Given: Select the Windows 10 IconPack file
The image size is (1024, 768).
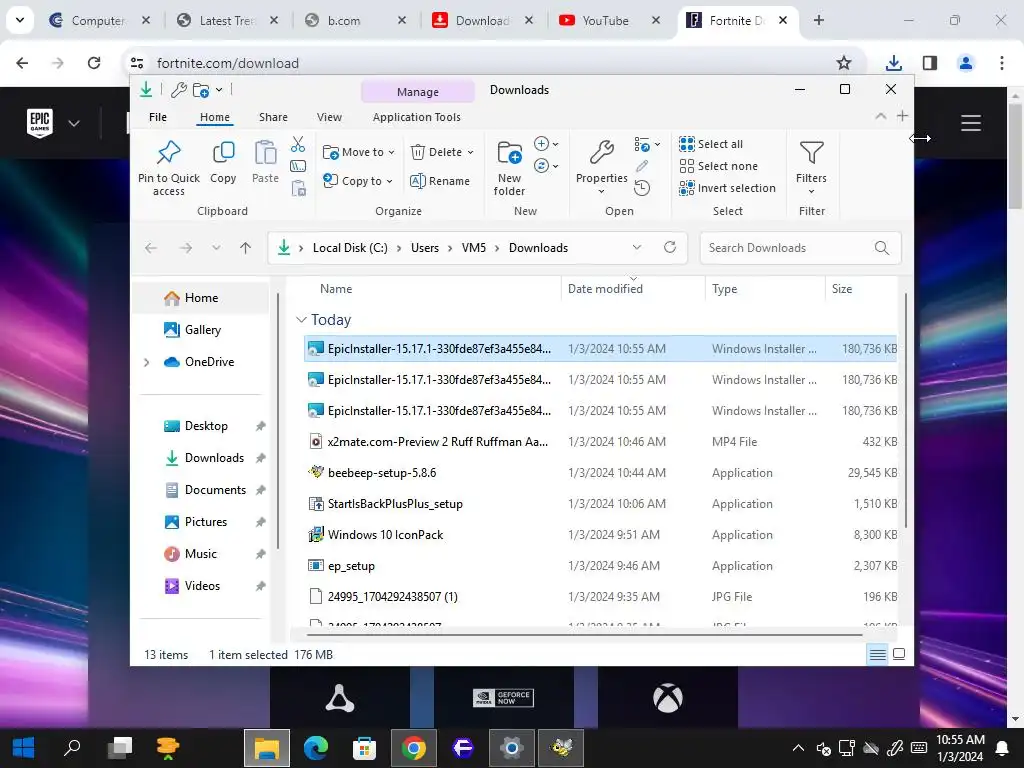Looking at the screenshot, I should click(601, 535).
